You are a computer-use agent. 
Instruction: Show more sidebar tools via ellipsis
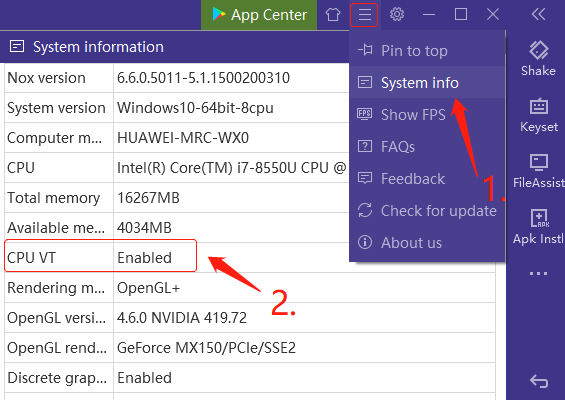pyautogui.click(x=538, y=274)
